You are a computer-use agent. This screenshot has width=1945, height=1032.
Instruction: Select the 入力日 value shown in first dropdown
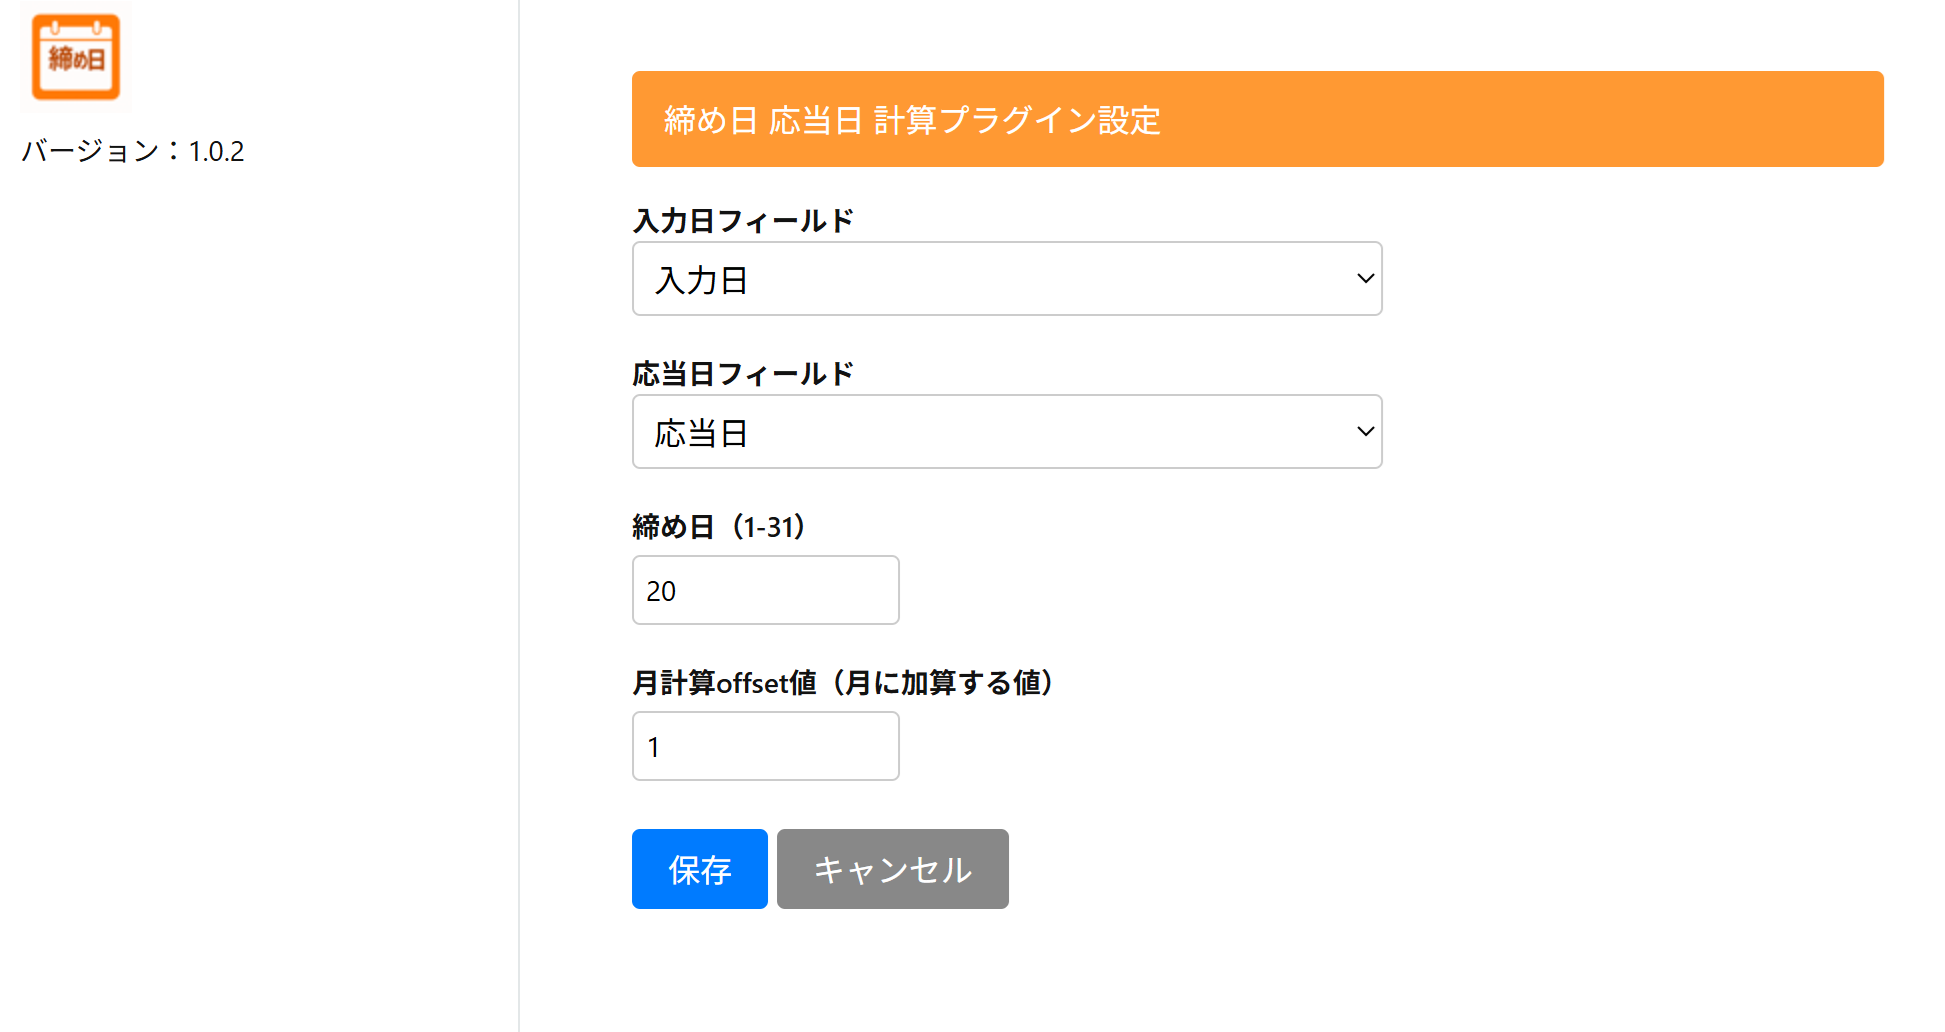click(701, 280)
